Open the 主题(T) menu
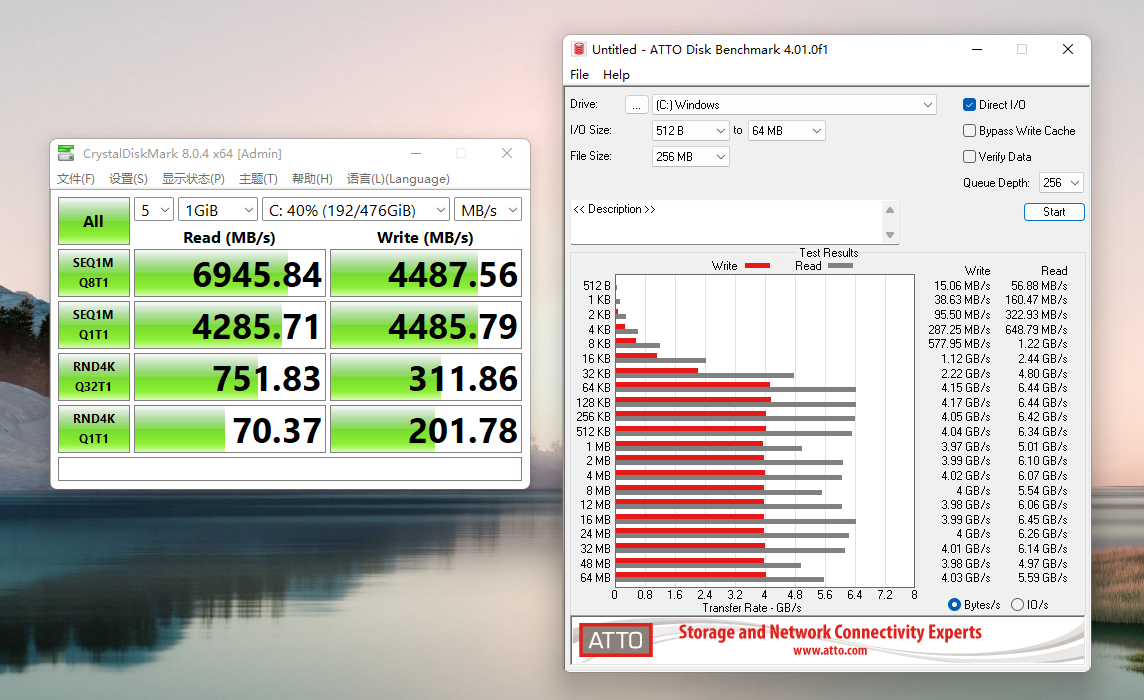The image size is (1144, 700). 258,179
